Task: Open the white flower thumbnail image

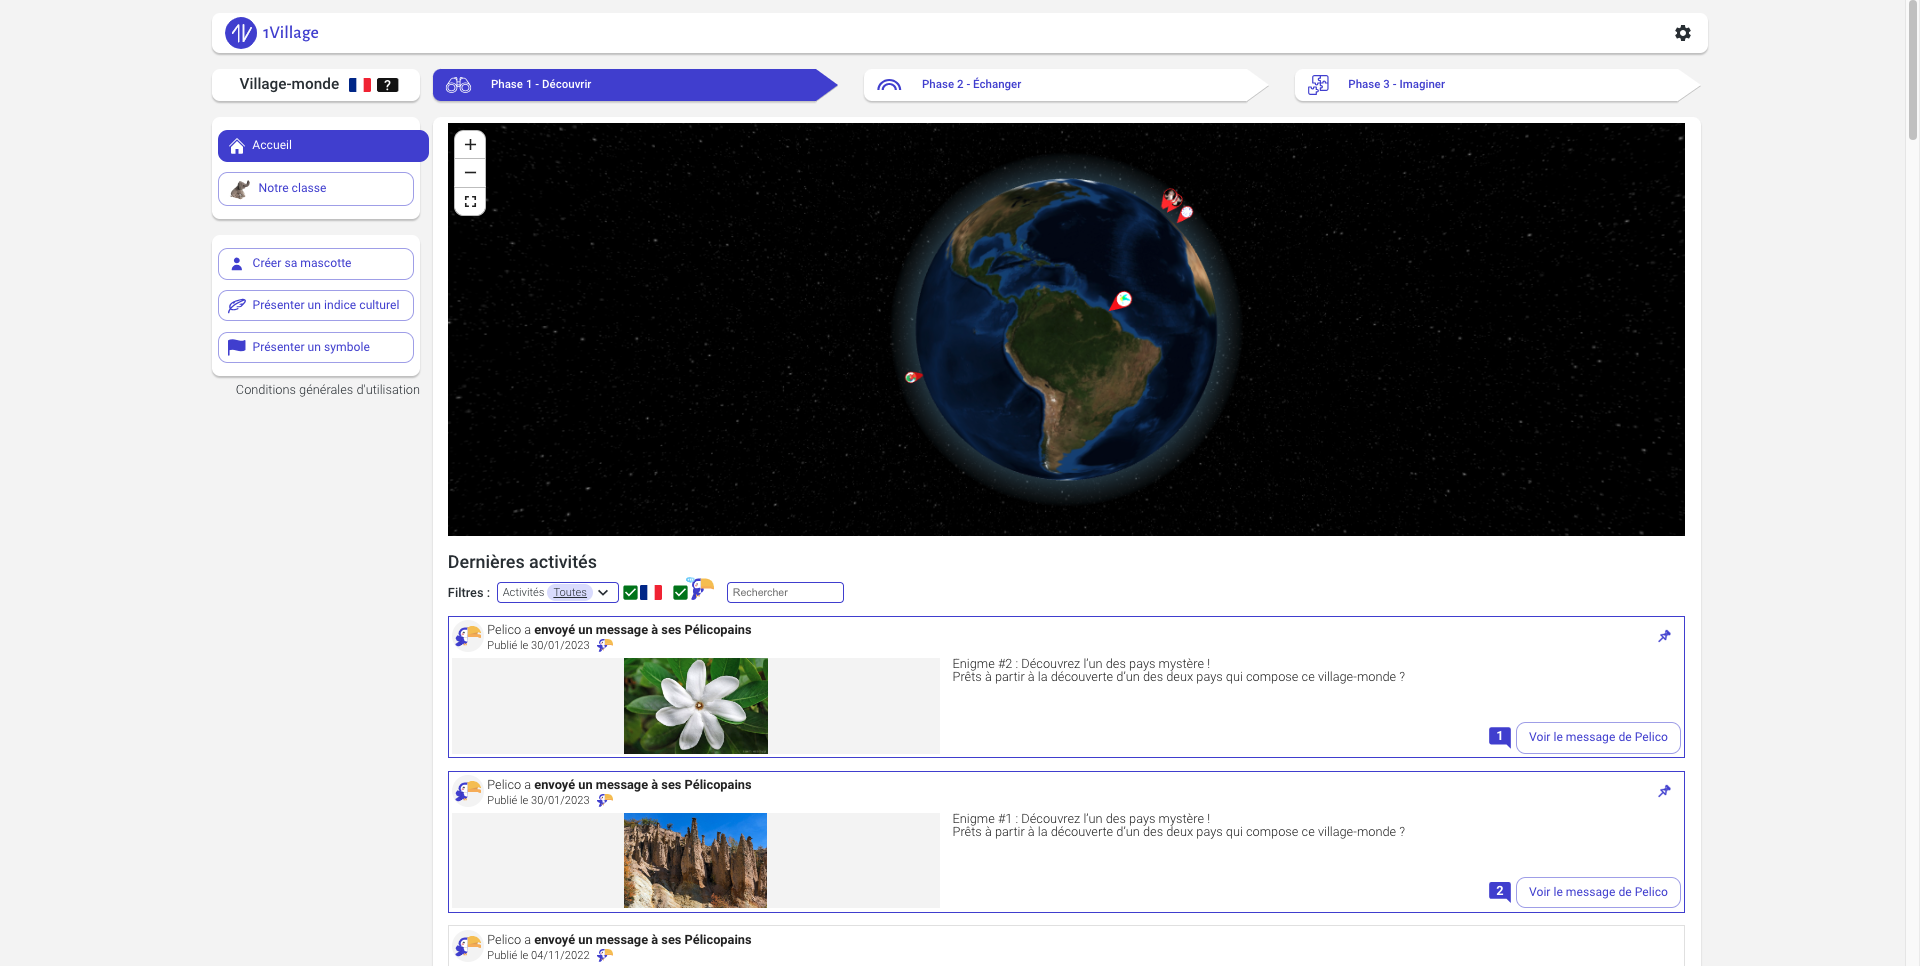Action: click(696, 706)
